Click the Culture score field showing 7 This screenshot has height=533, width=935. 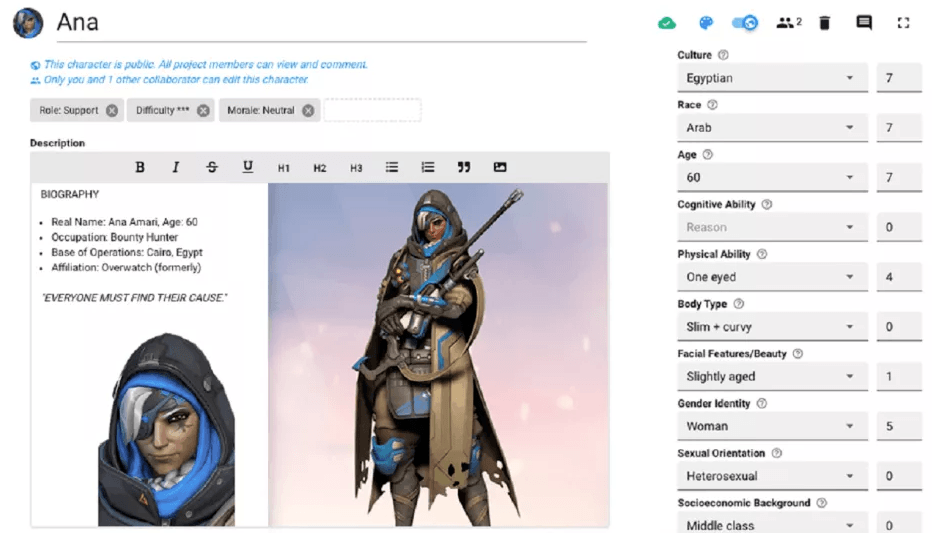pyautogui.click(x=899, y=78)
